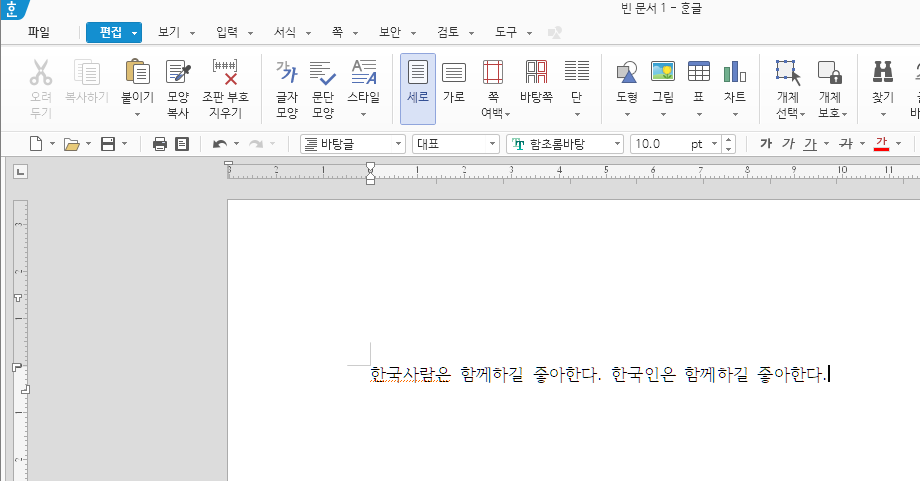Click the Print icon
Screen dimensions: 920x481
[x=160, y=144]
